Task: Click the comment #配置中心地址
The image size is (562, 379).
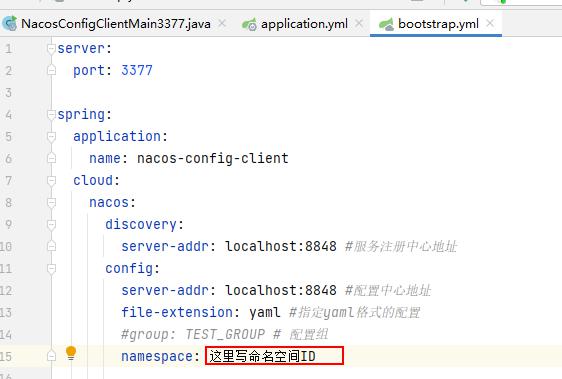Action: [x=388, y=290]
